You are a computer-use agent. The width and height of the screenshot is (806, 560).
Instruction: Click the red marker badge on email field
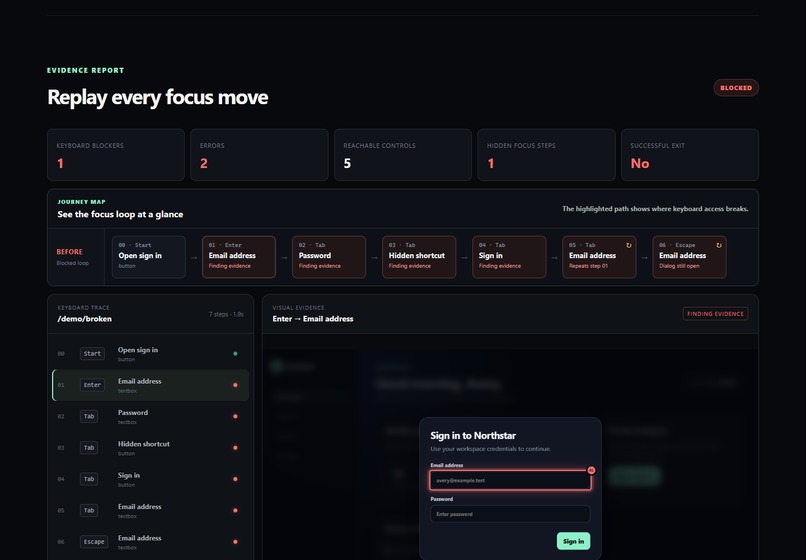pyautogui.click(x=591, y=470)
